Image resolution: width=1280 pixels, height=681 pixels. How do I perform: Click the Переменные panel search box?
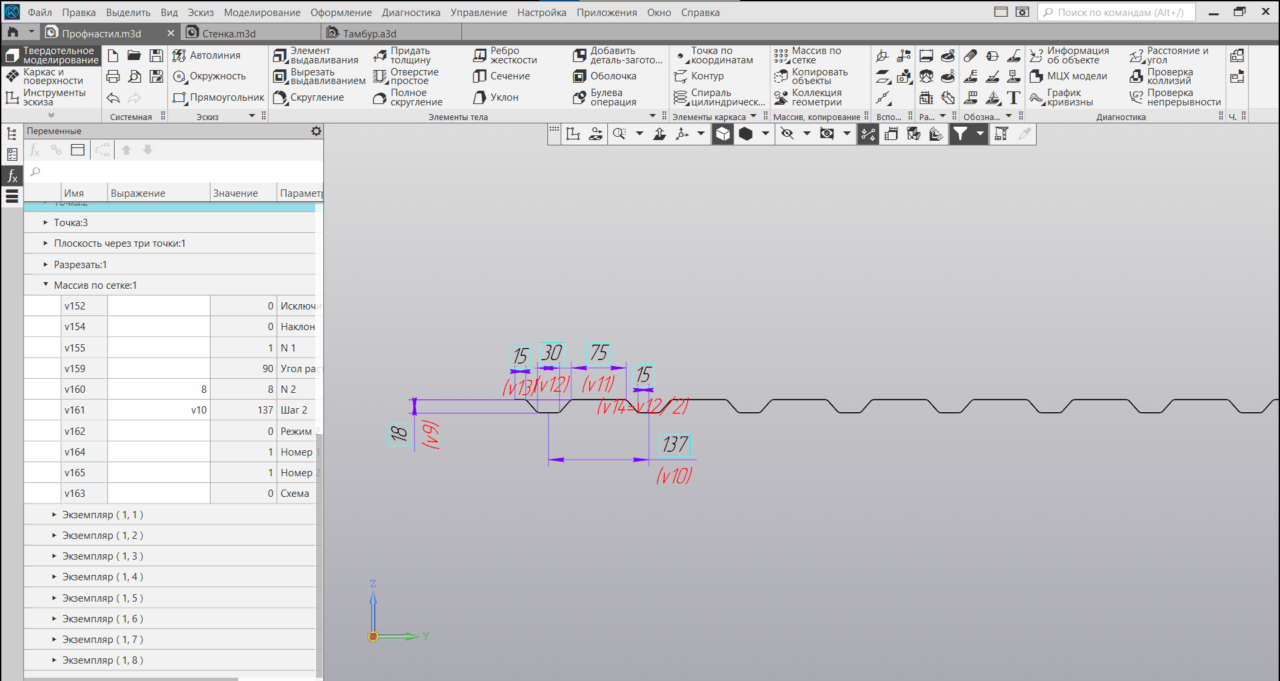[x=174, y=172]
